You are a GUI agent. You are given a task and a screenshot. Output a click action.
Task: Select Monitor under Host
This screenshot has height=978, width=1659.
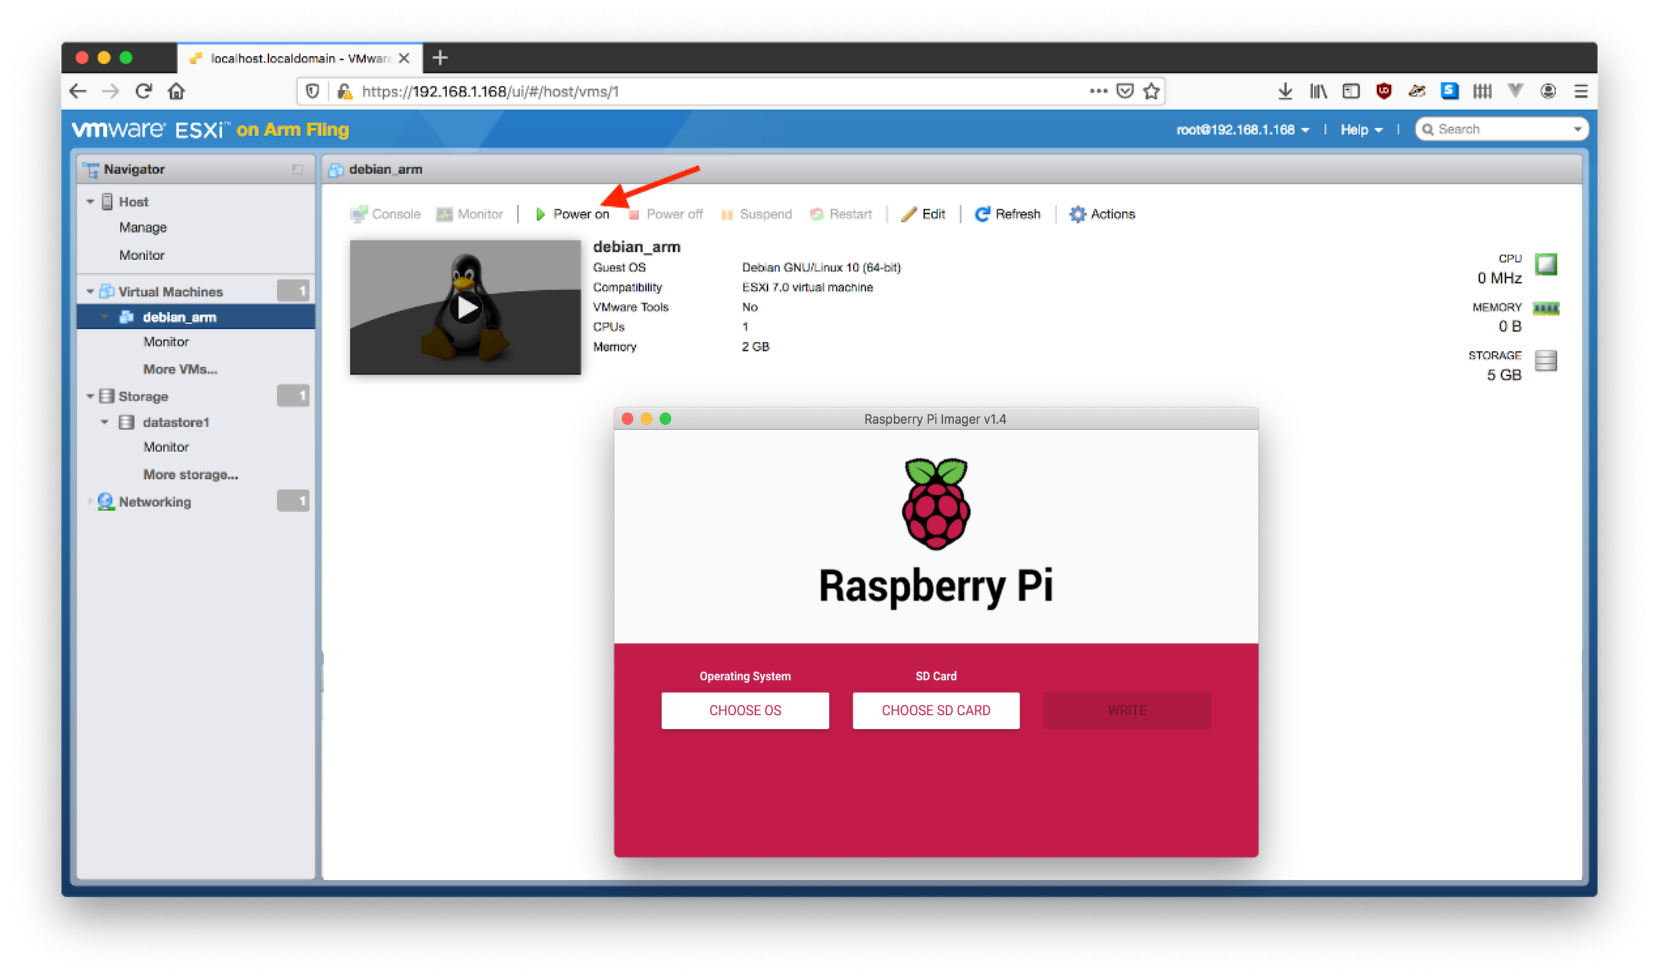tap(142, 255)
